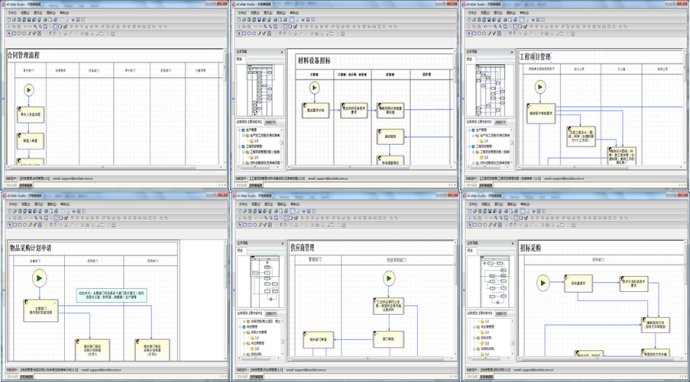Click the green start node in 工程项目管理 diagram

point(540,87)
